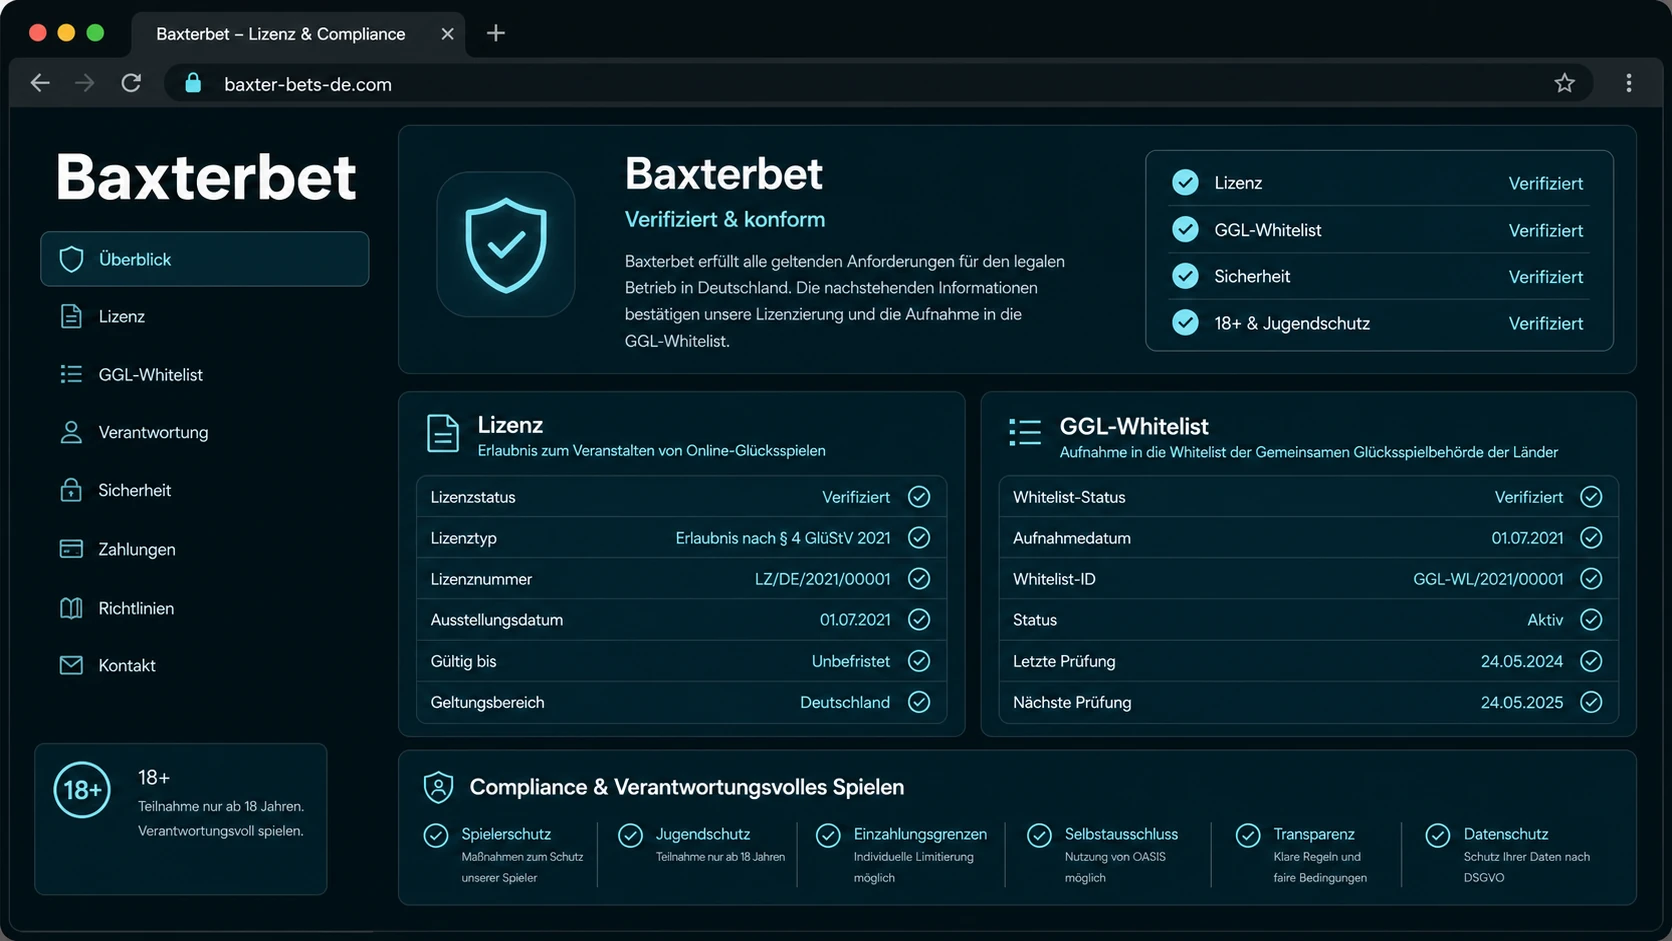Click the site padlock icon
The height and width of the screenshot is (941, 1672).
coord(193,83)
